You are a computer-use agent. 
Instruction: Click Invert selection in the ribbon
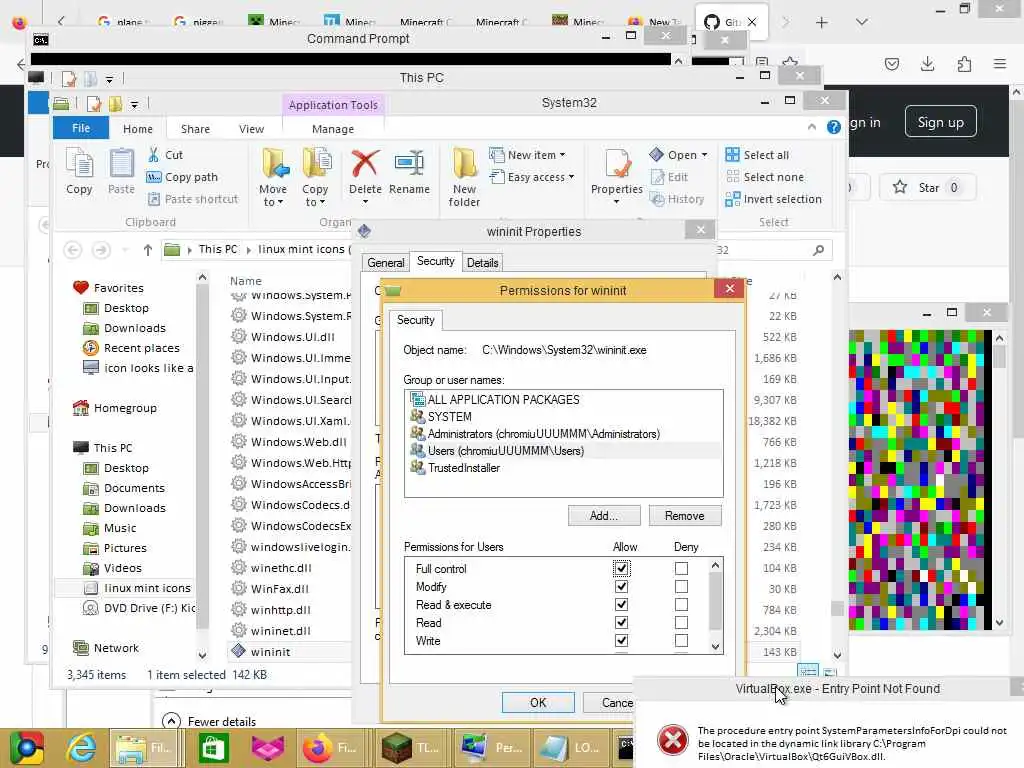click(774, 199)
